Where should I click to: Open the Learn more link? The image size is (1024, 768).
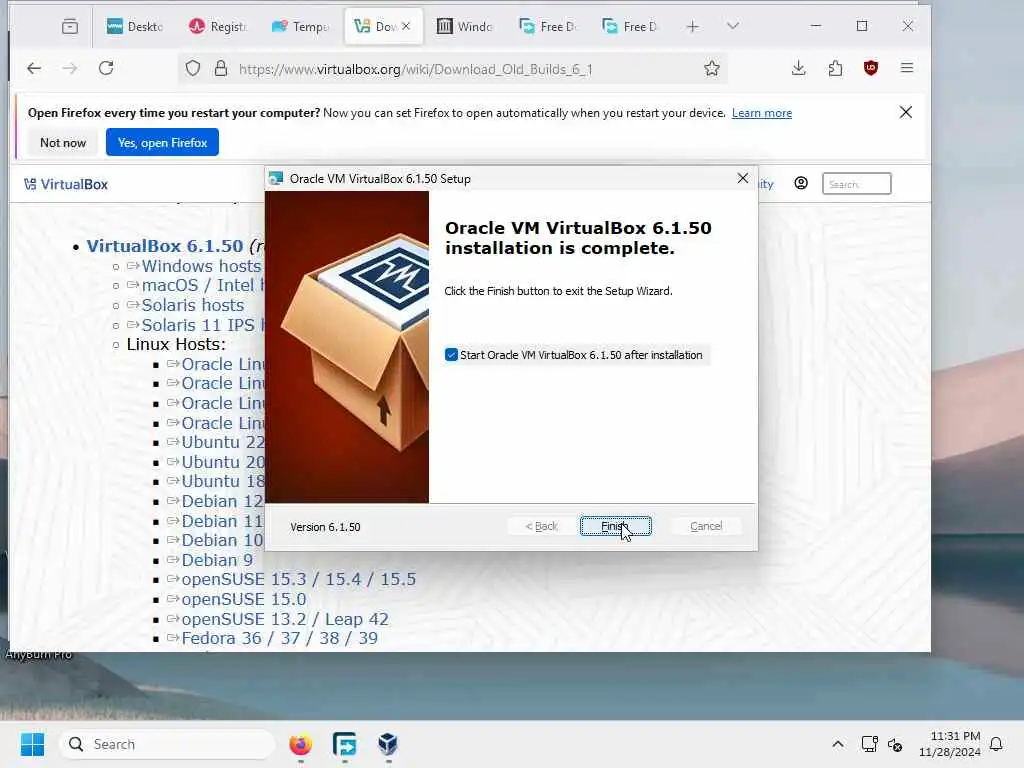click(x=761, y=113)
